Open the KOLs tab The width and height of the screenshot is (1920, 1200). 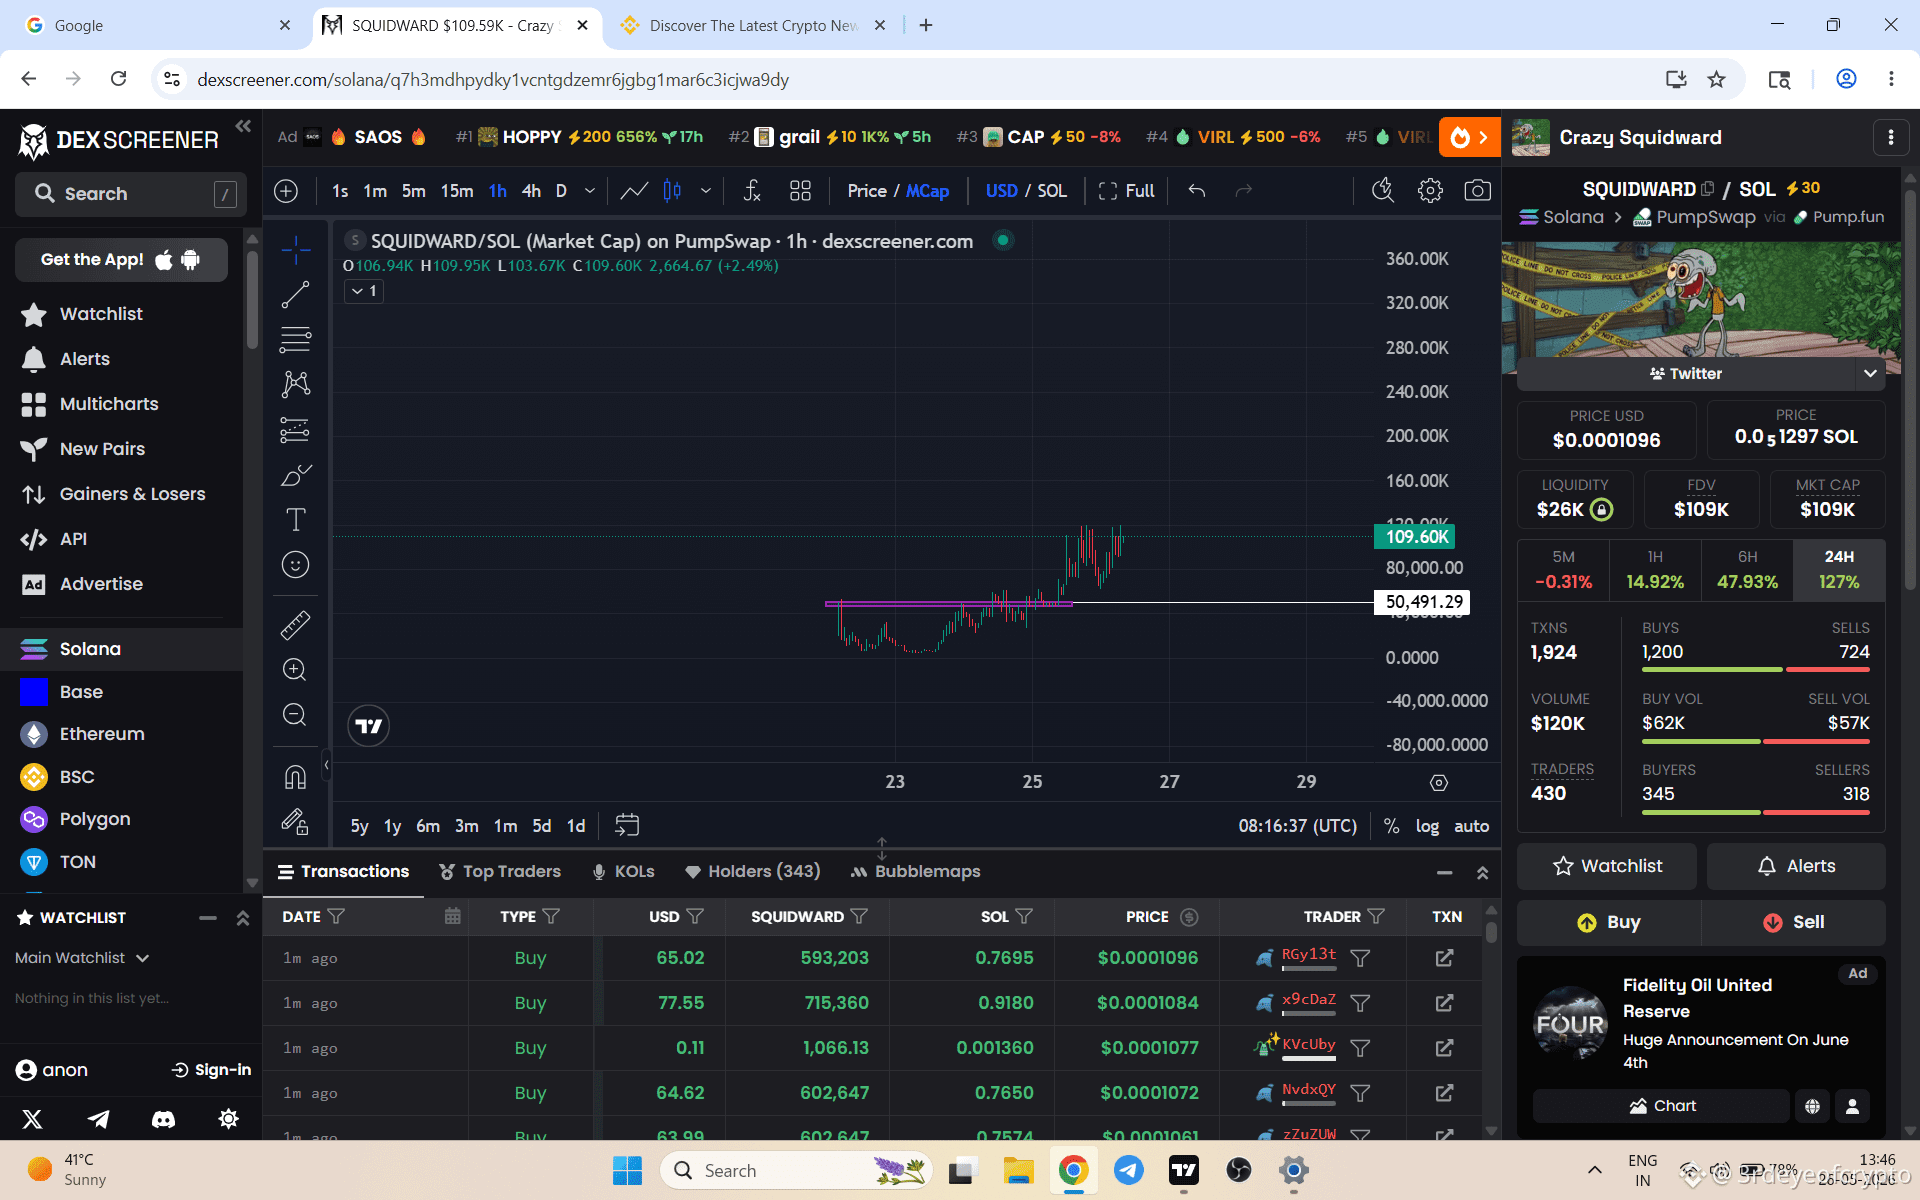click(623, 871)
